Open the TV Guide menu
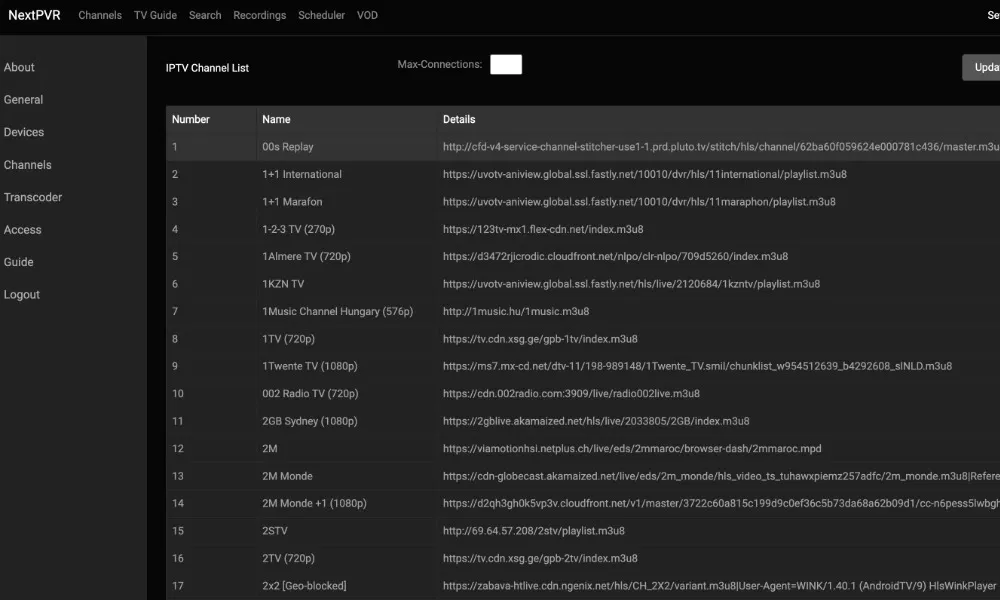Screen dimensions: 1000x600 coord(155,15)
